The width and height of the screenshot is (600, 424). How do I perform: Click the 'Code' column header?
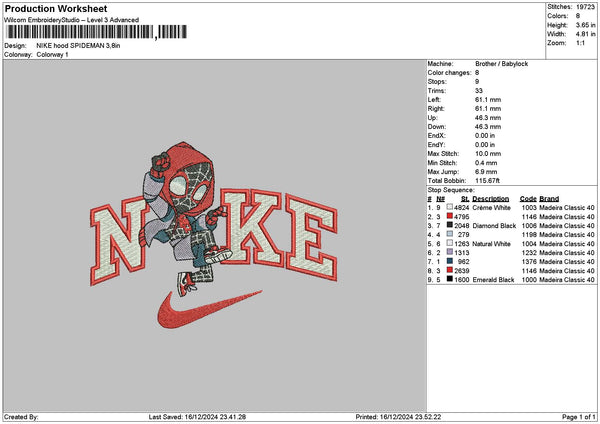coord(528,199)
